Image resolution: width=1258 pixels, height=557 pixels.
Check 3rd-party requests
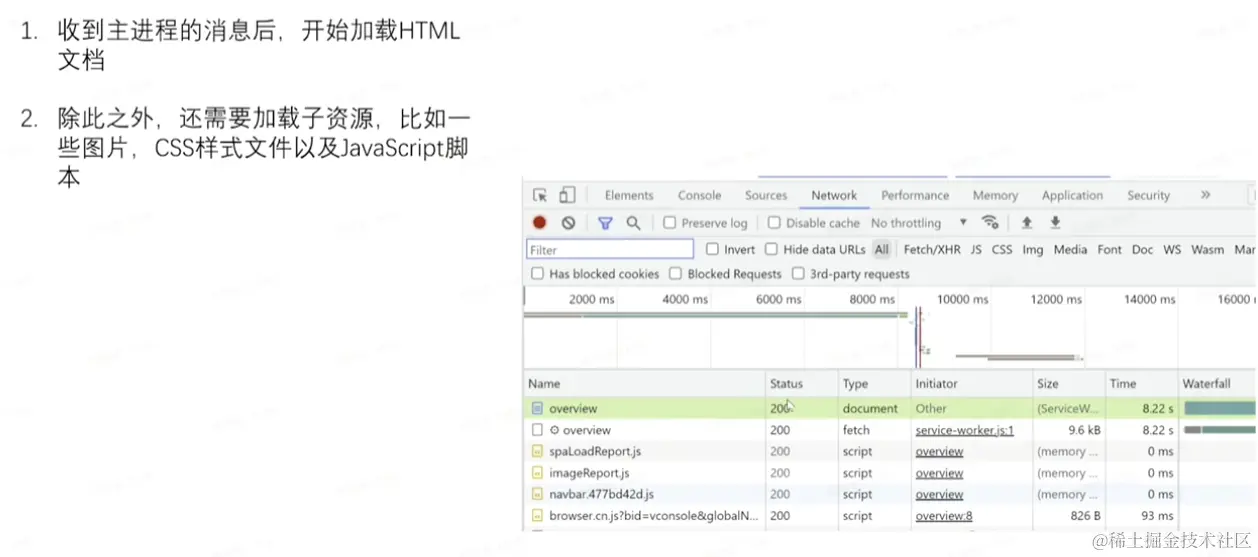tap(798, 274)
